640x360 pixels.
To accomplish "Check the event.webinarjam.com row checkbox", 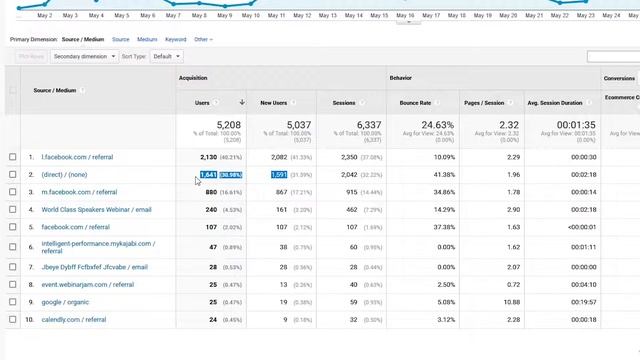I will (13, 284).
